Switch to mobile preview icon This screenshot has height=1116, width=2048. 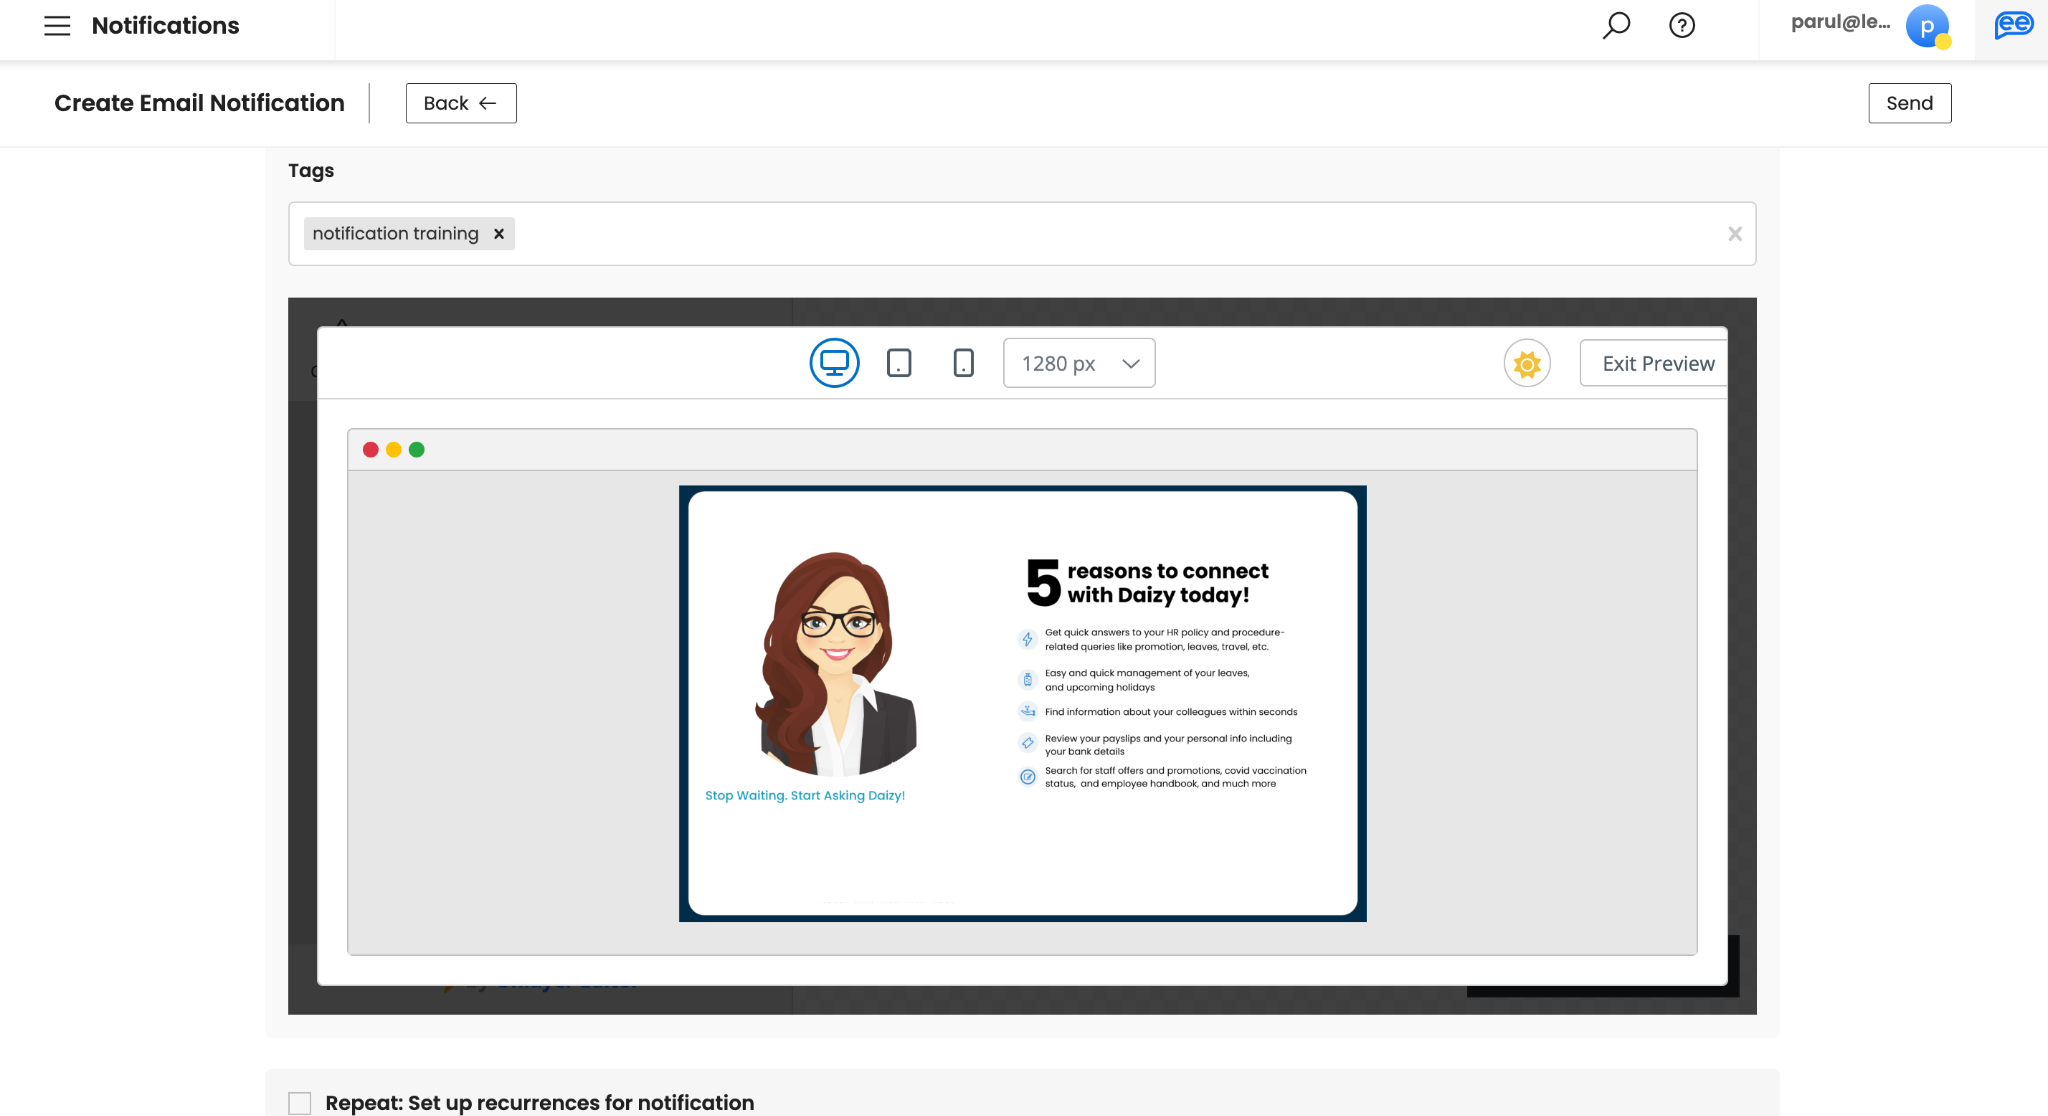coord(963,363)
